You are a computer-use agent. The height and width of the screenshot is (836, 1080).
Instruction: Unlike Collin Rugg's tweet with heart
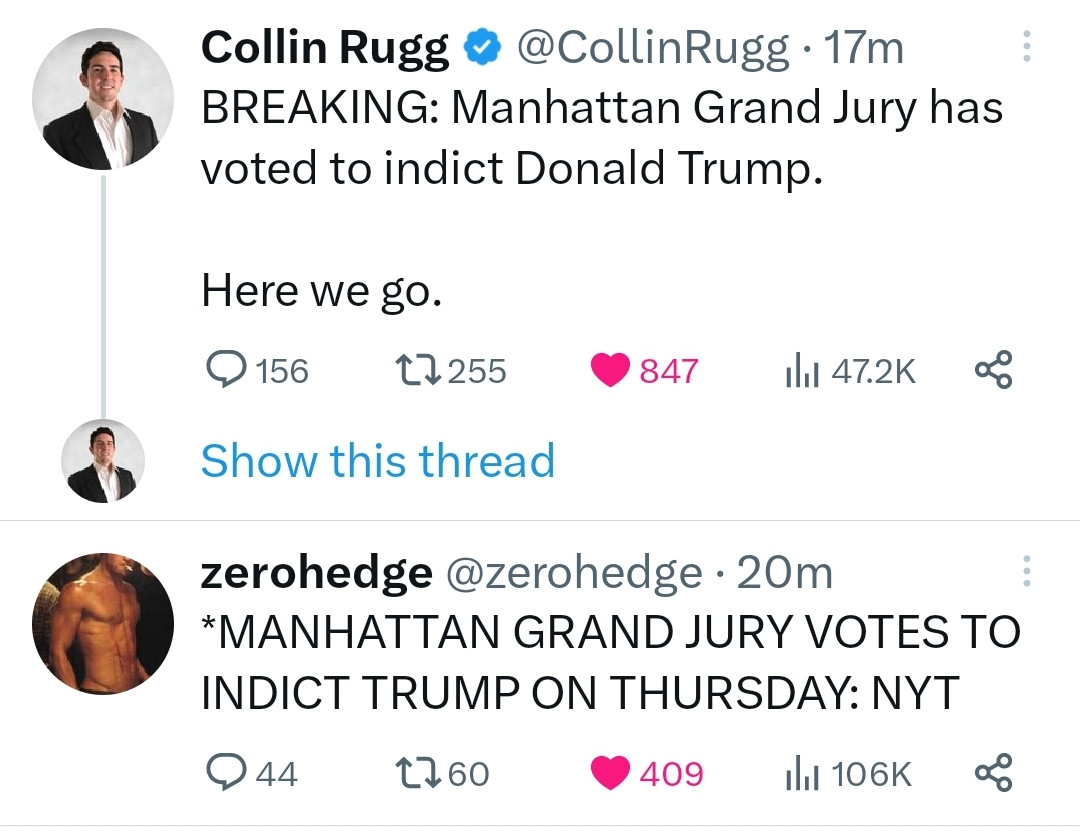pos(612,372)
